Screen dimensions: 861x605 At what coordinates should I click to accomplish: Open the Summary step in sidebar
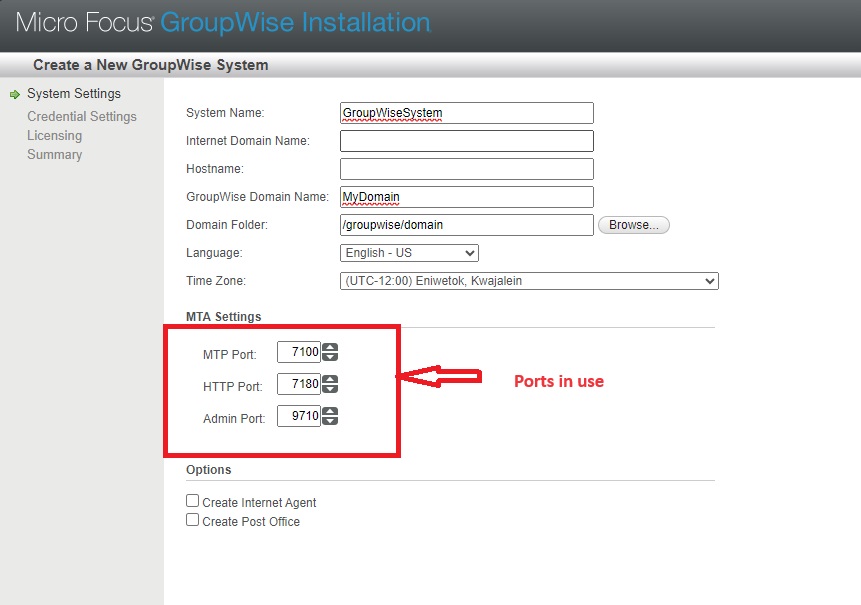[55, 155]
